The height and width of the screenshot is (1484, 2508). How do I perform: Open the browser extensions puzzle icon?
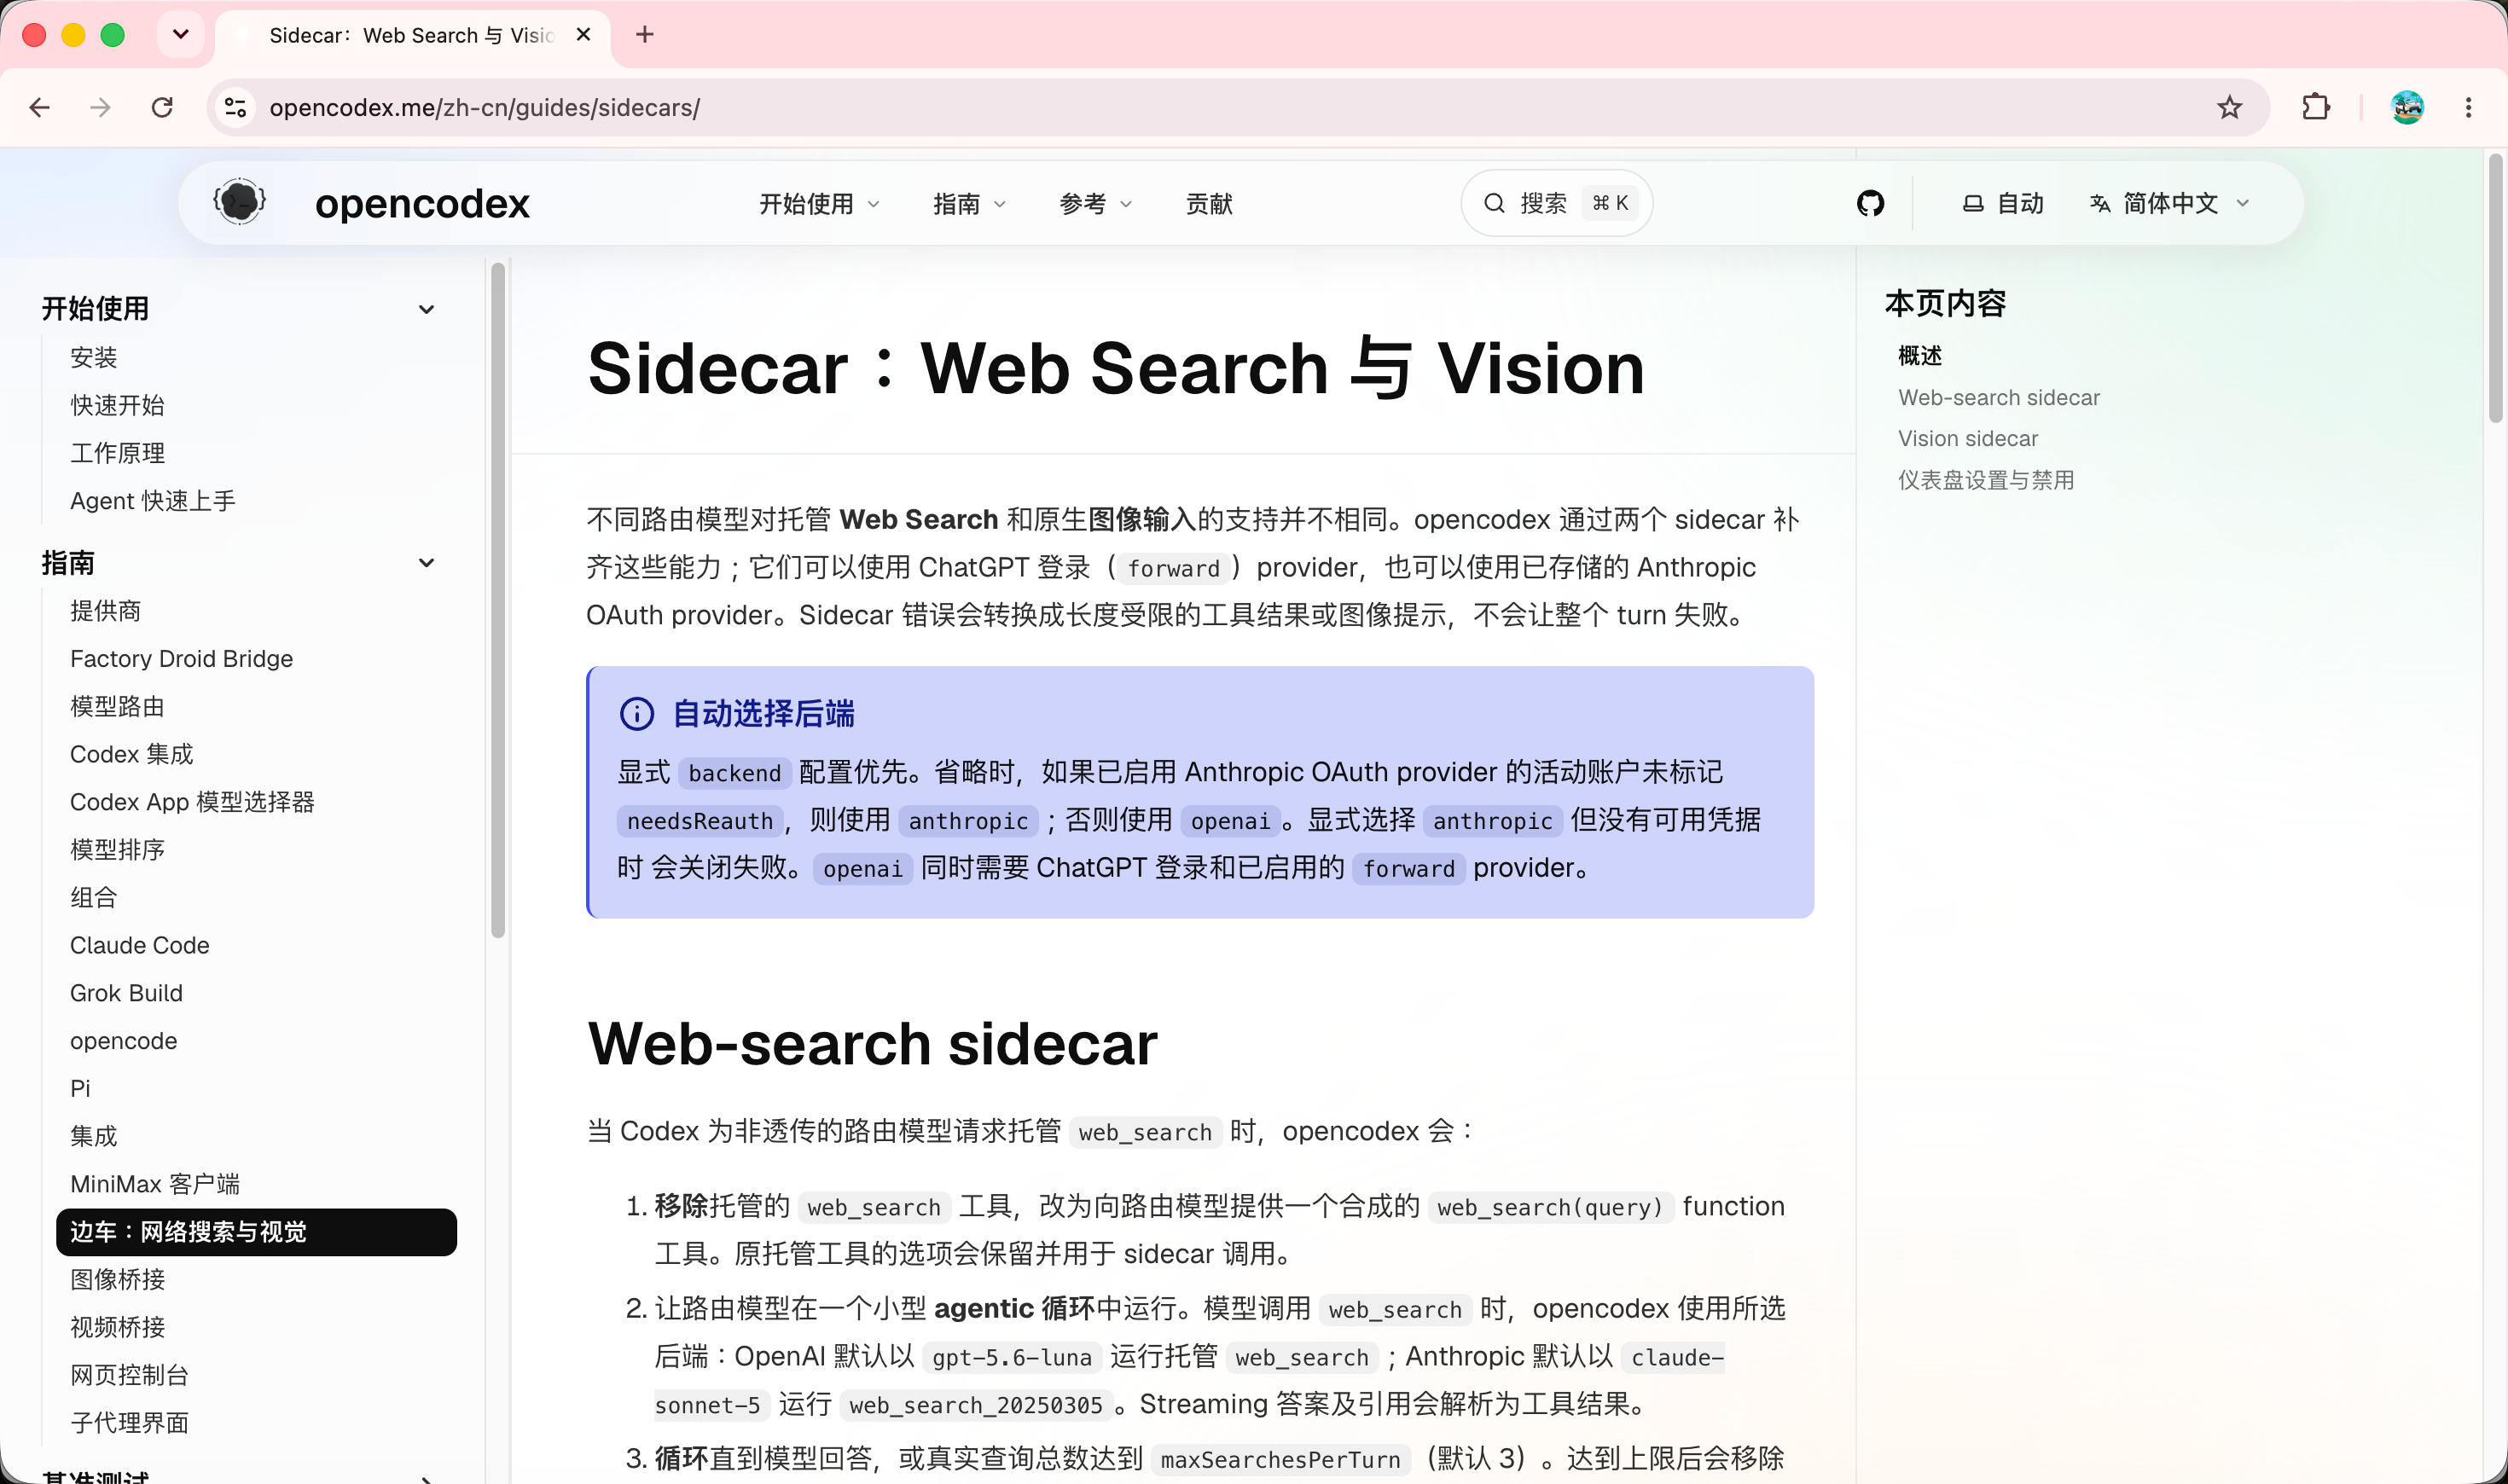pyautogui.click(x=2316, y=107)
